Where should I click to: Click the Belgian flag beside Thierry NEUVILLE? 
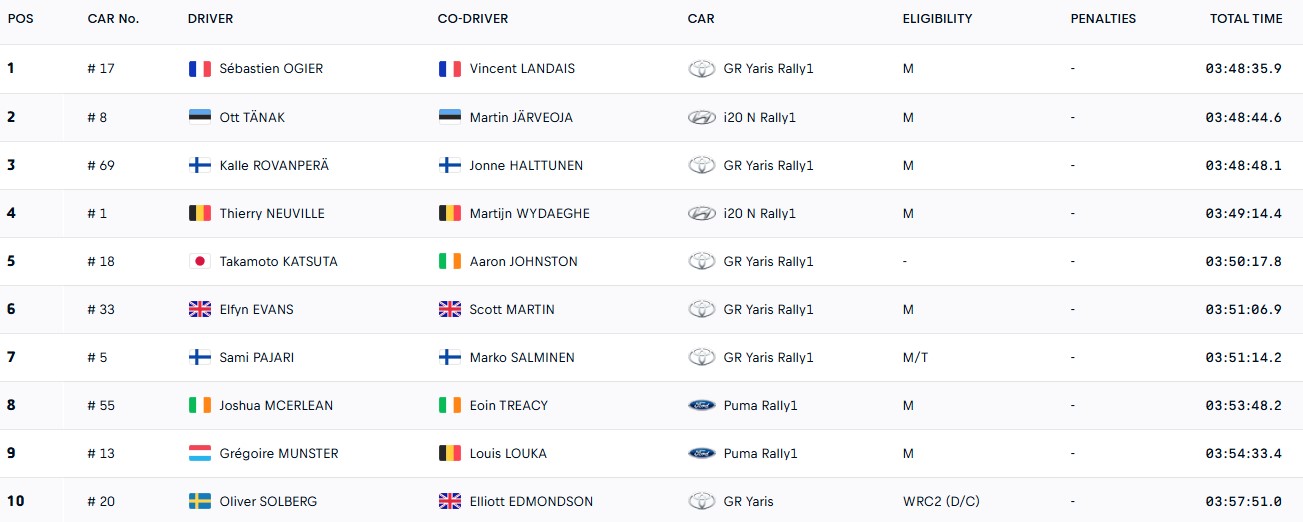(200, 213)
